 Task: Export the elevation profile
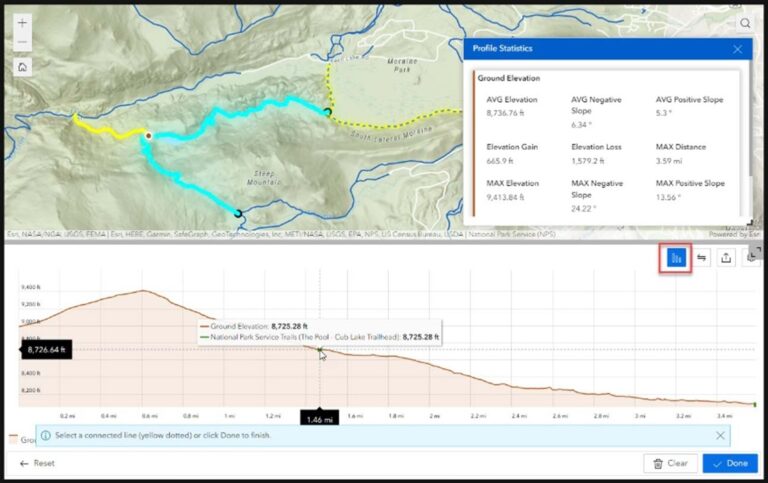727,258
